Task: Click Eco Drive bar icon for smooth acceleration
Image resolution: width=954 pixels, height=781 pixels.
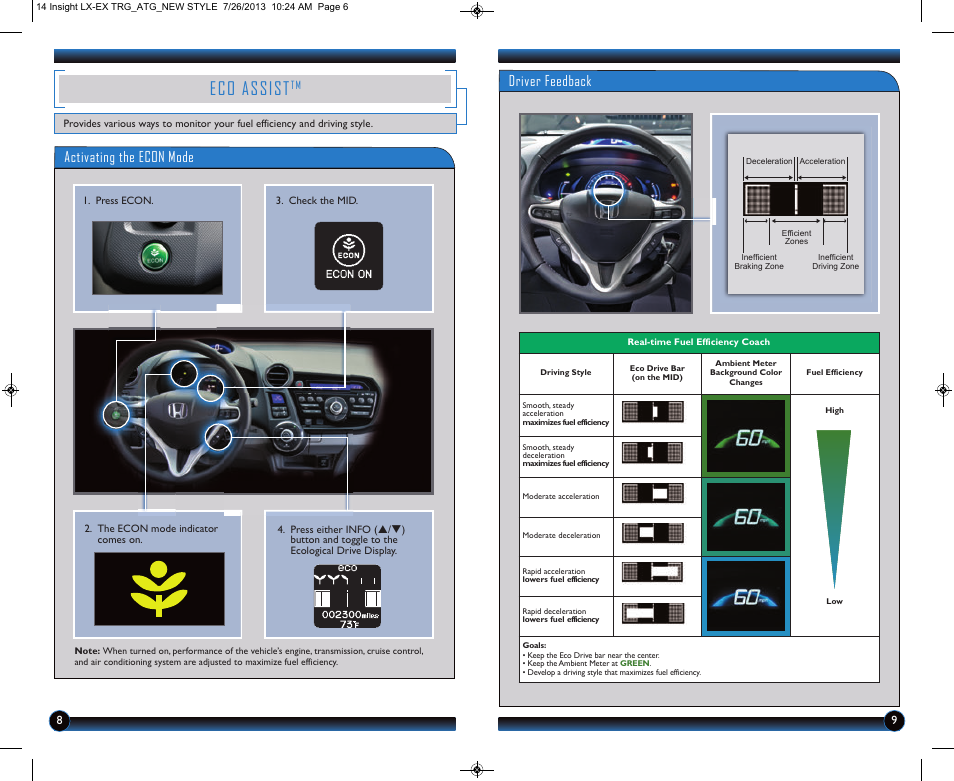Action: coord(653,412)
